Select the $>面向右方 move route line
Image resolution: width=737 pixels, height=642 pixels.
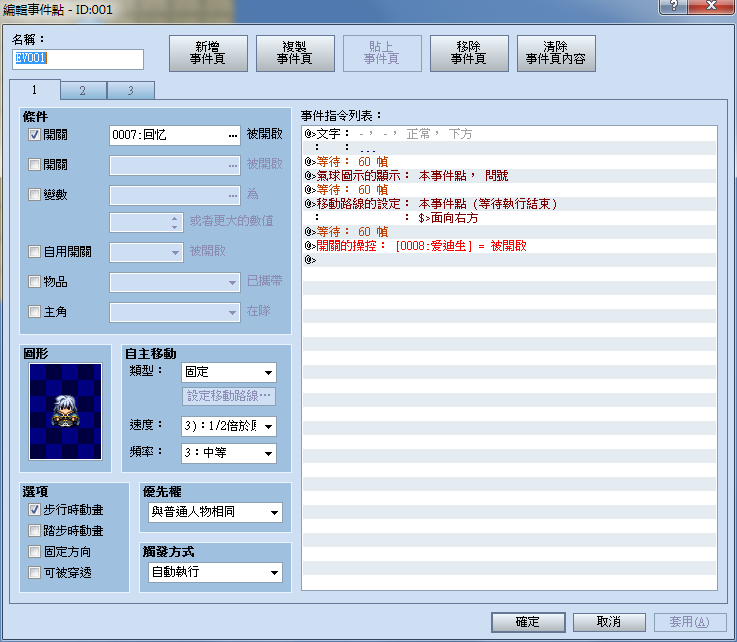click(x=510, y=218)
